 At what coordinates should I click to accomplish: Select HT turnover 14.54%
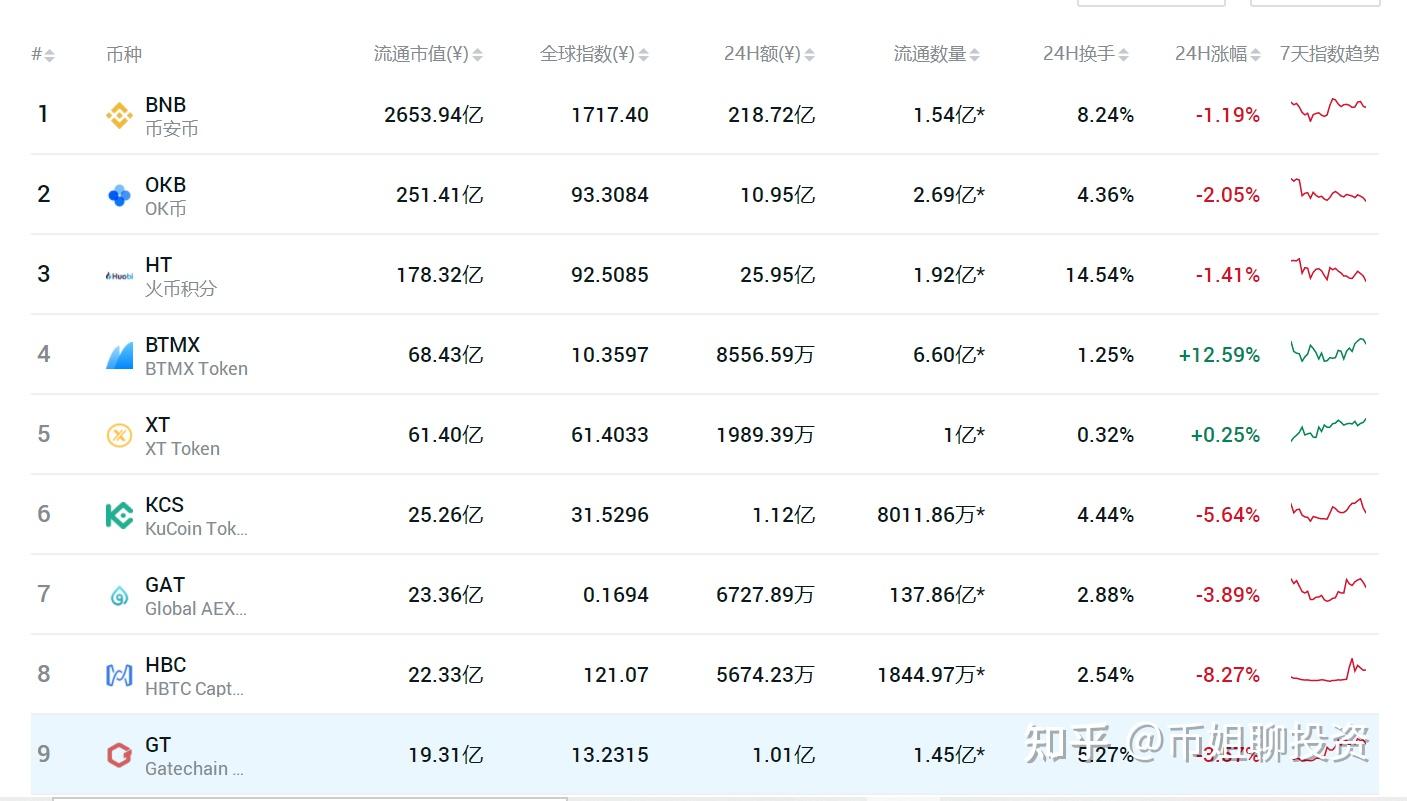pos(1099,275)
